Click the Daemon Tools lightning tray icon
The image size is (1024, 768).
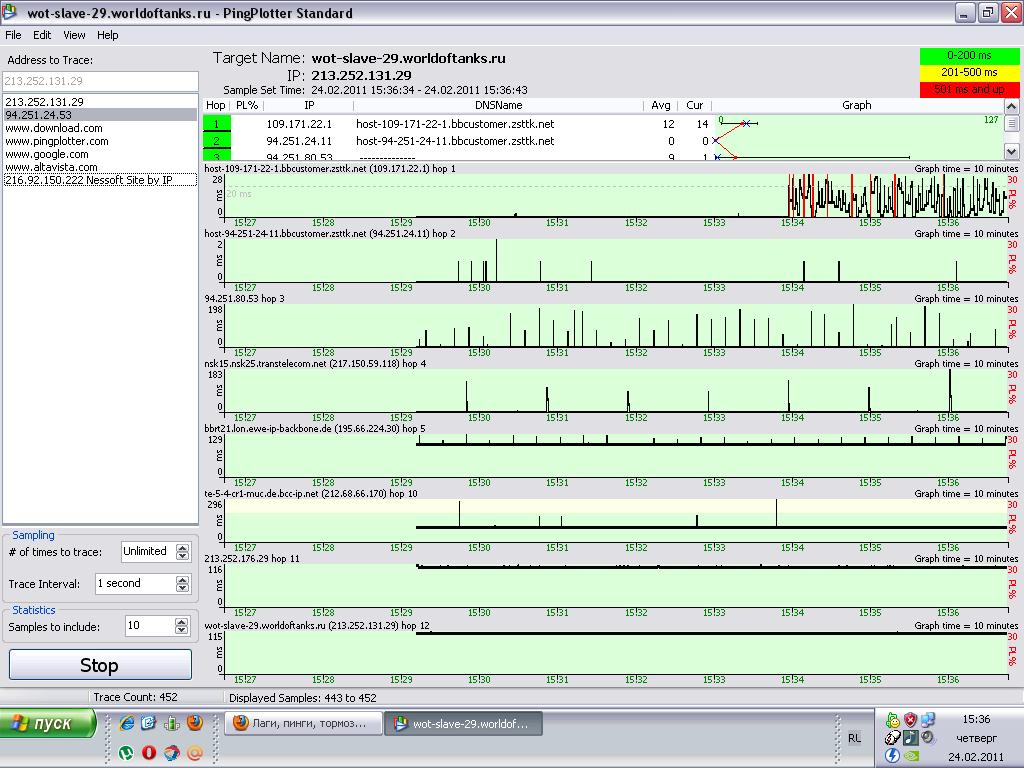click(892, 755)
